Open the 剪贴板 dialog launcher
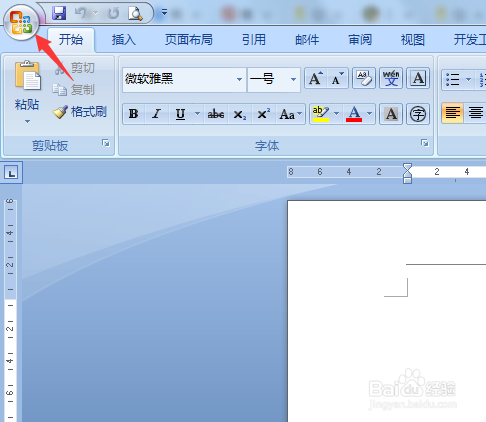 tap(106, 143)
